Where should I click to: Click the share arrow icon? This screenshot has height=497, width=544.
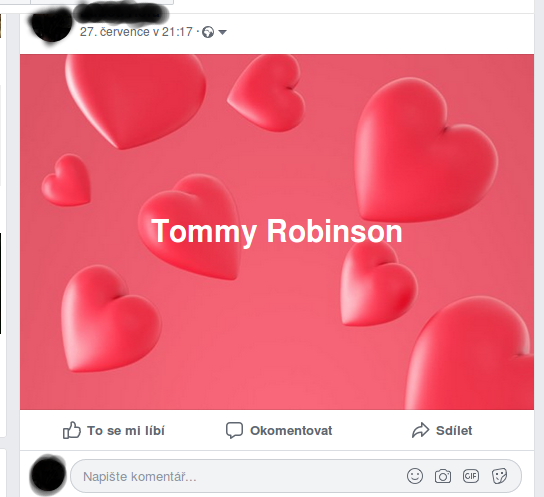(420, 430)
